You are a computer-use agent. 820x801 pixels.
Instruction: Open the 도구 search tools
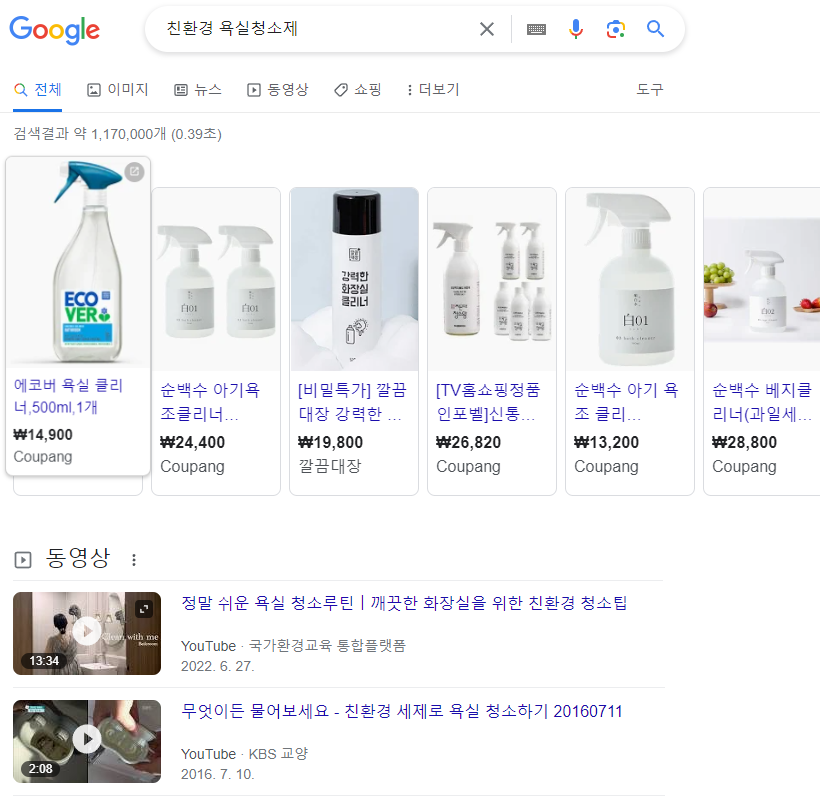click(650, 89)
